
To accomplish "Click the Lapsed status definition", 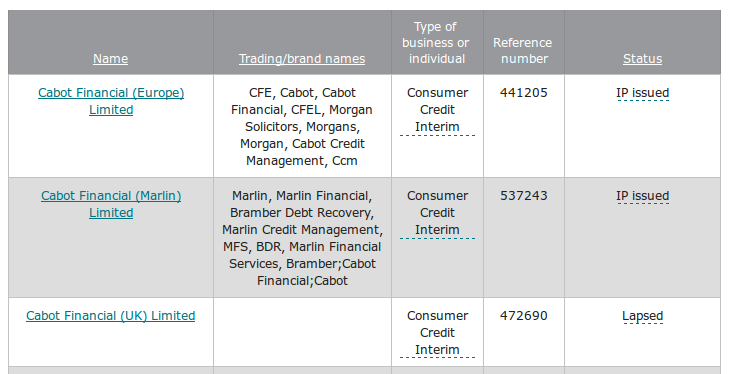I will pos(642,316).
